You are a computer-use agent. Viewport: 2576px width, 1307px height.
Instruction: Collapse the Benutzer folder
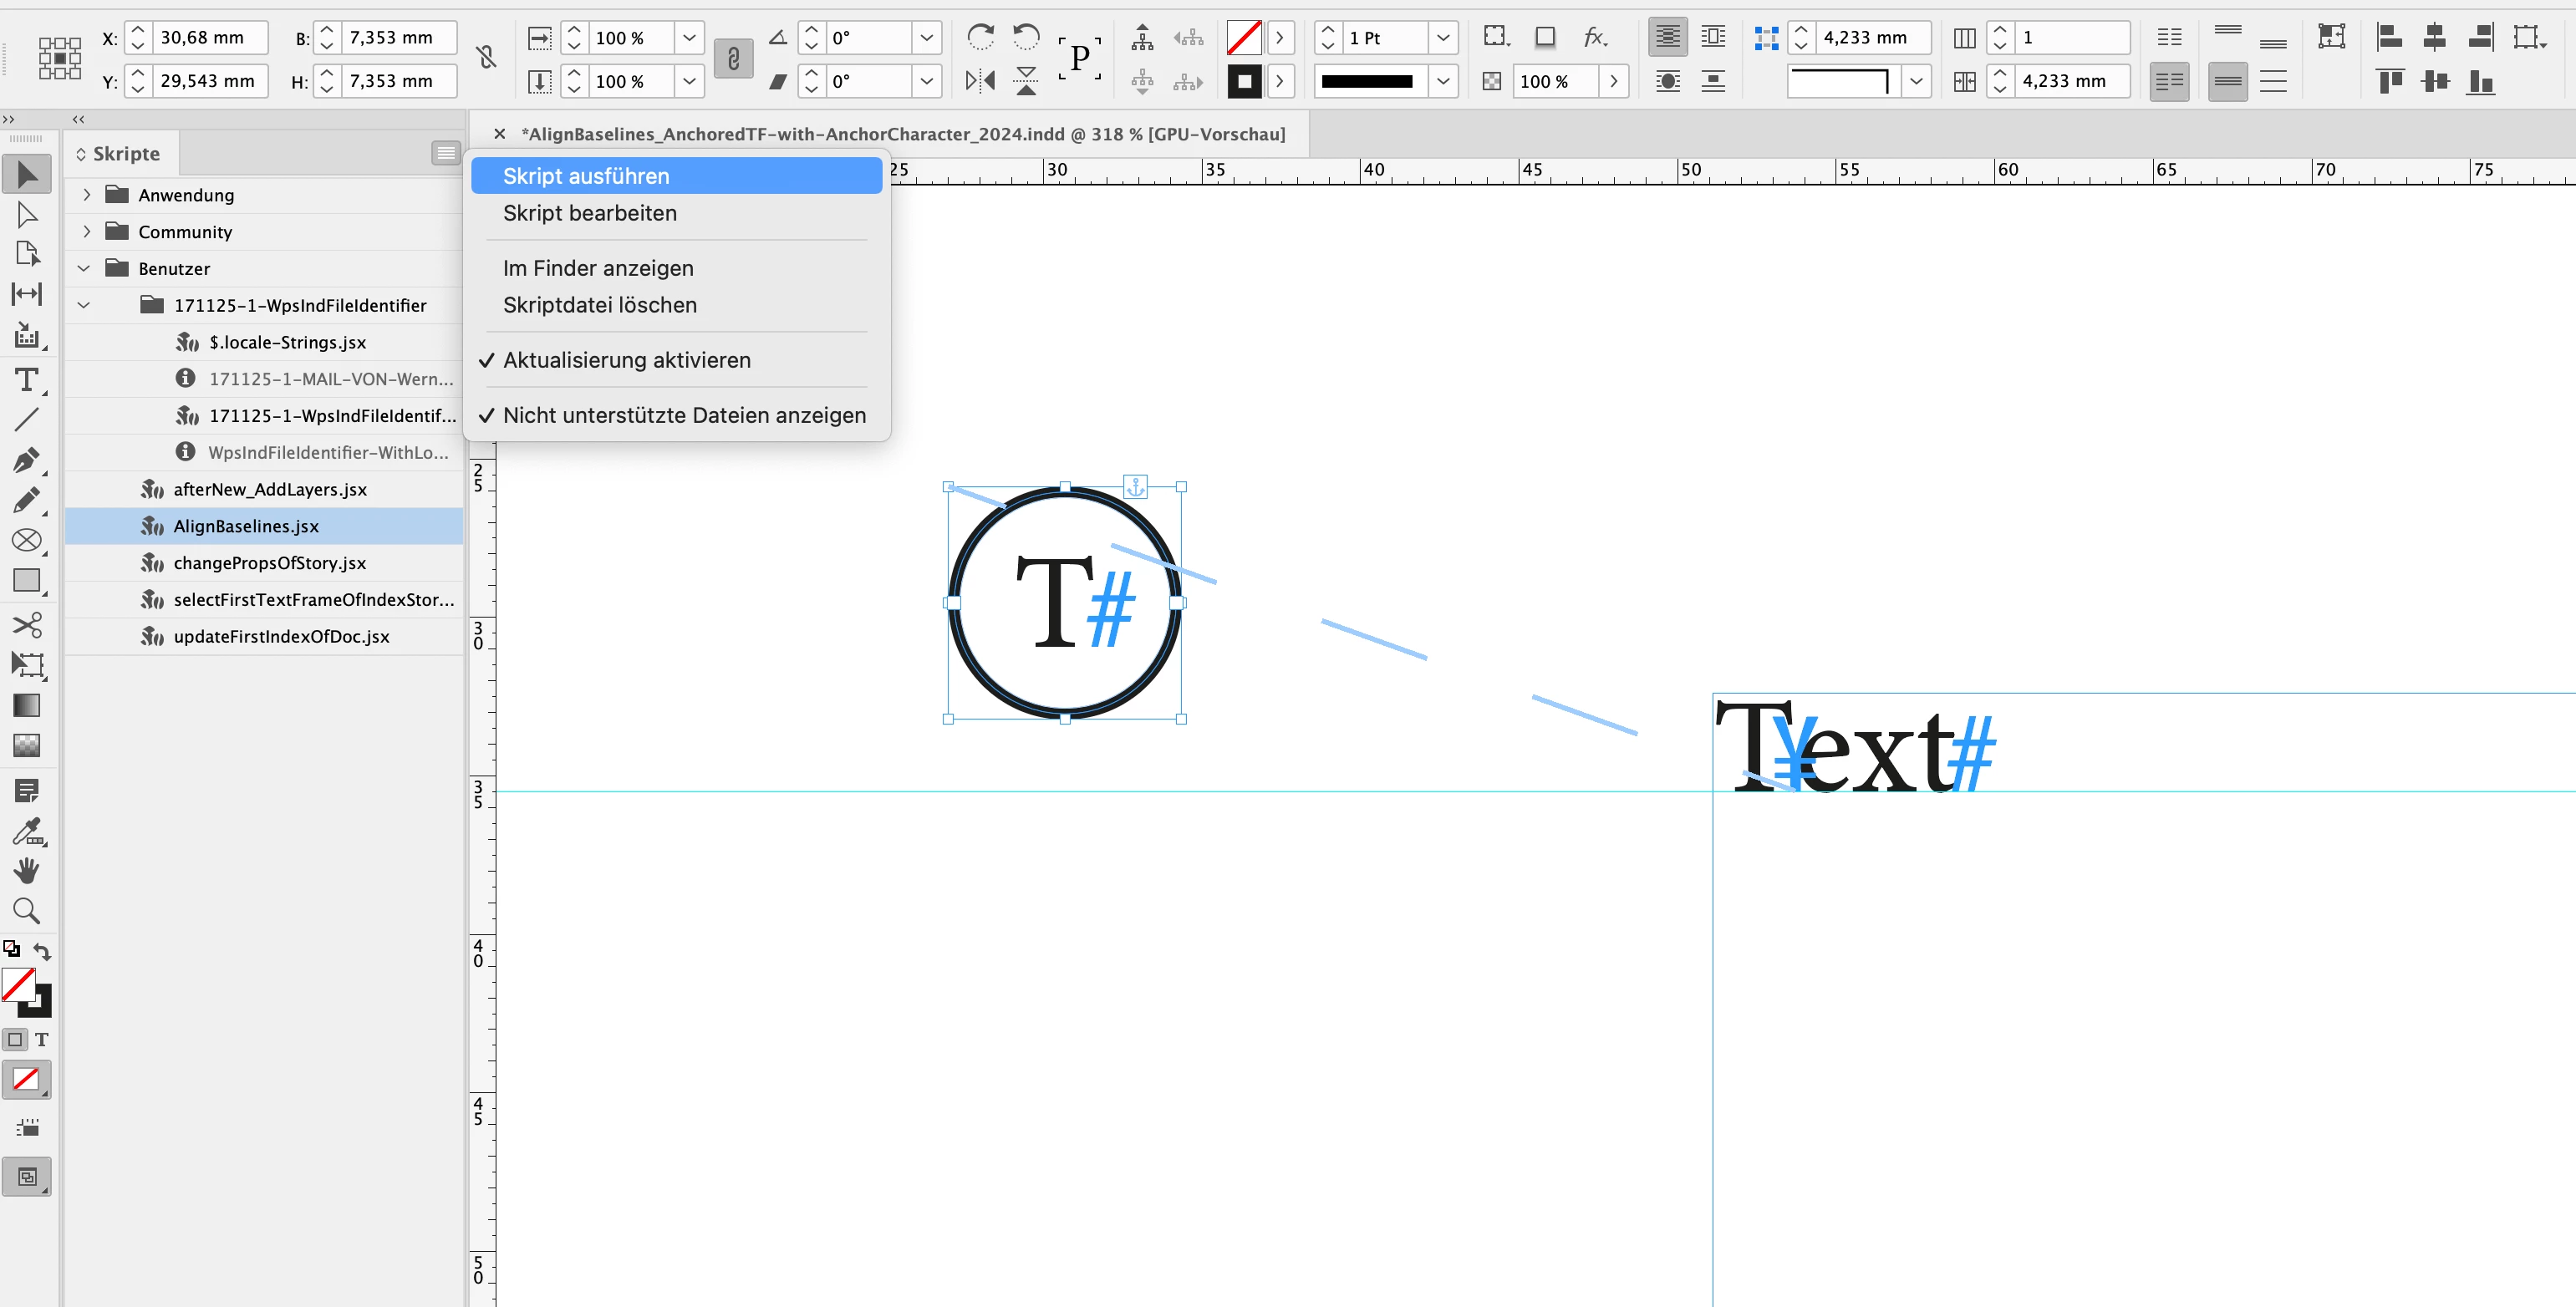tap(84, 268)
